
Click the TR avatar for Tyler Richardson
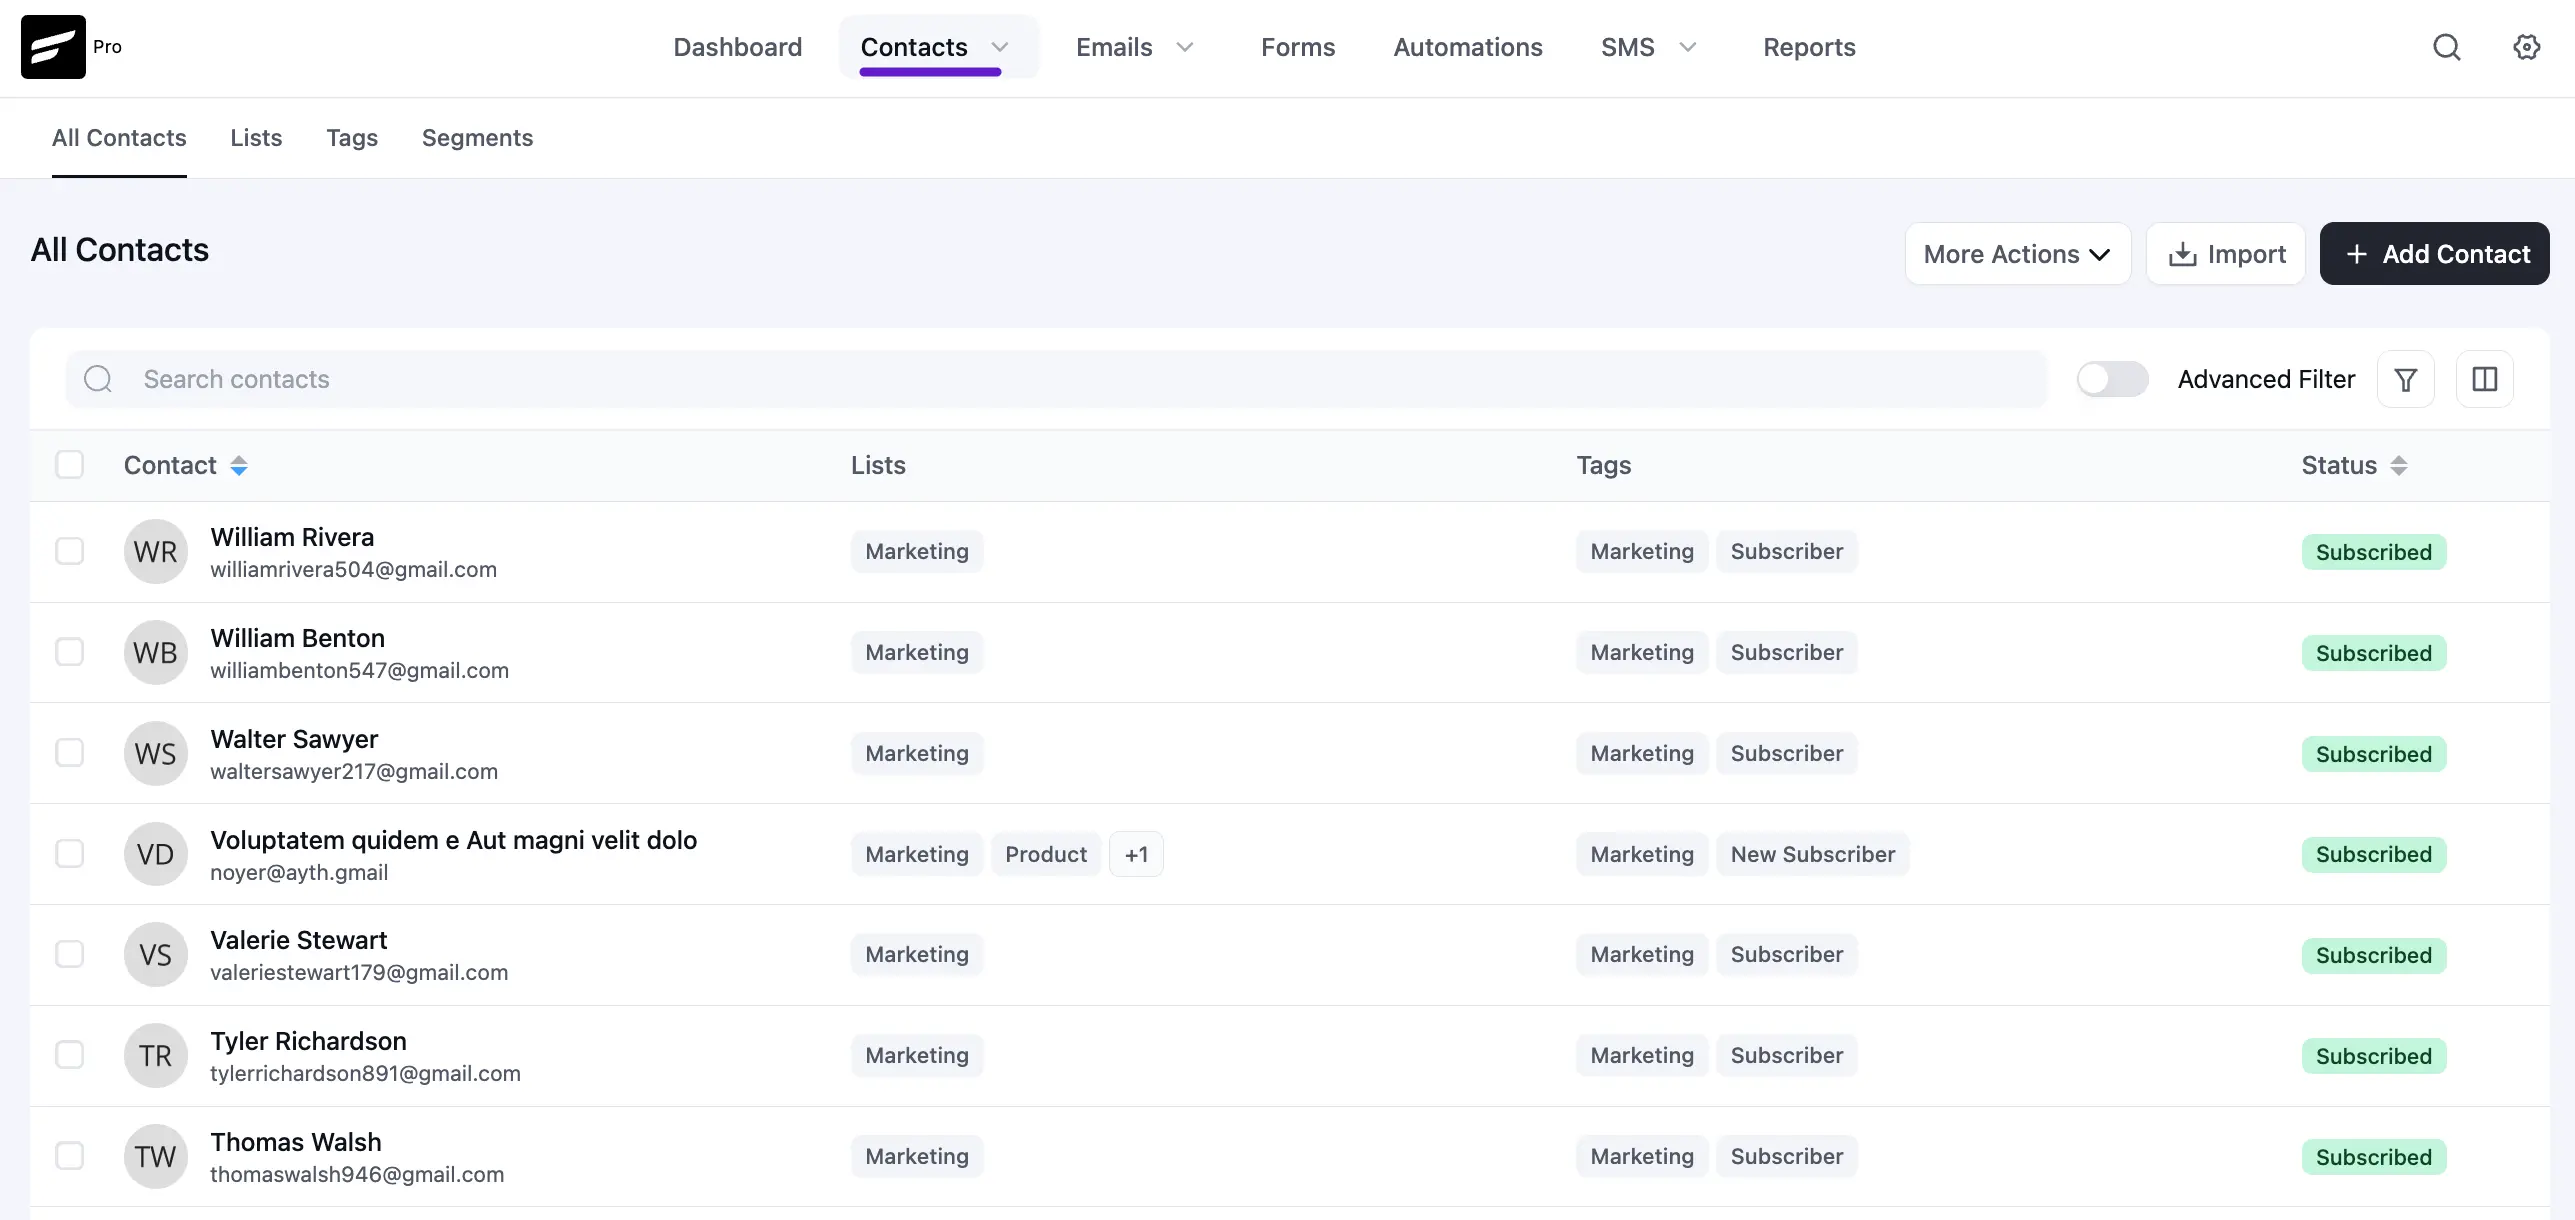(x=156, y=1056)
